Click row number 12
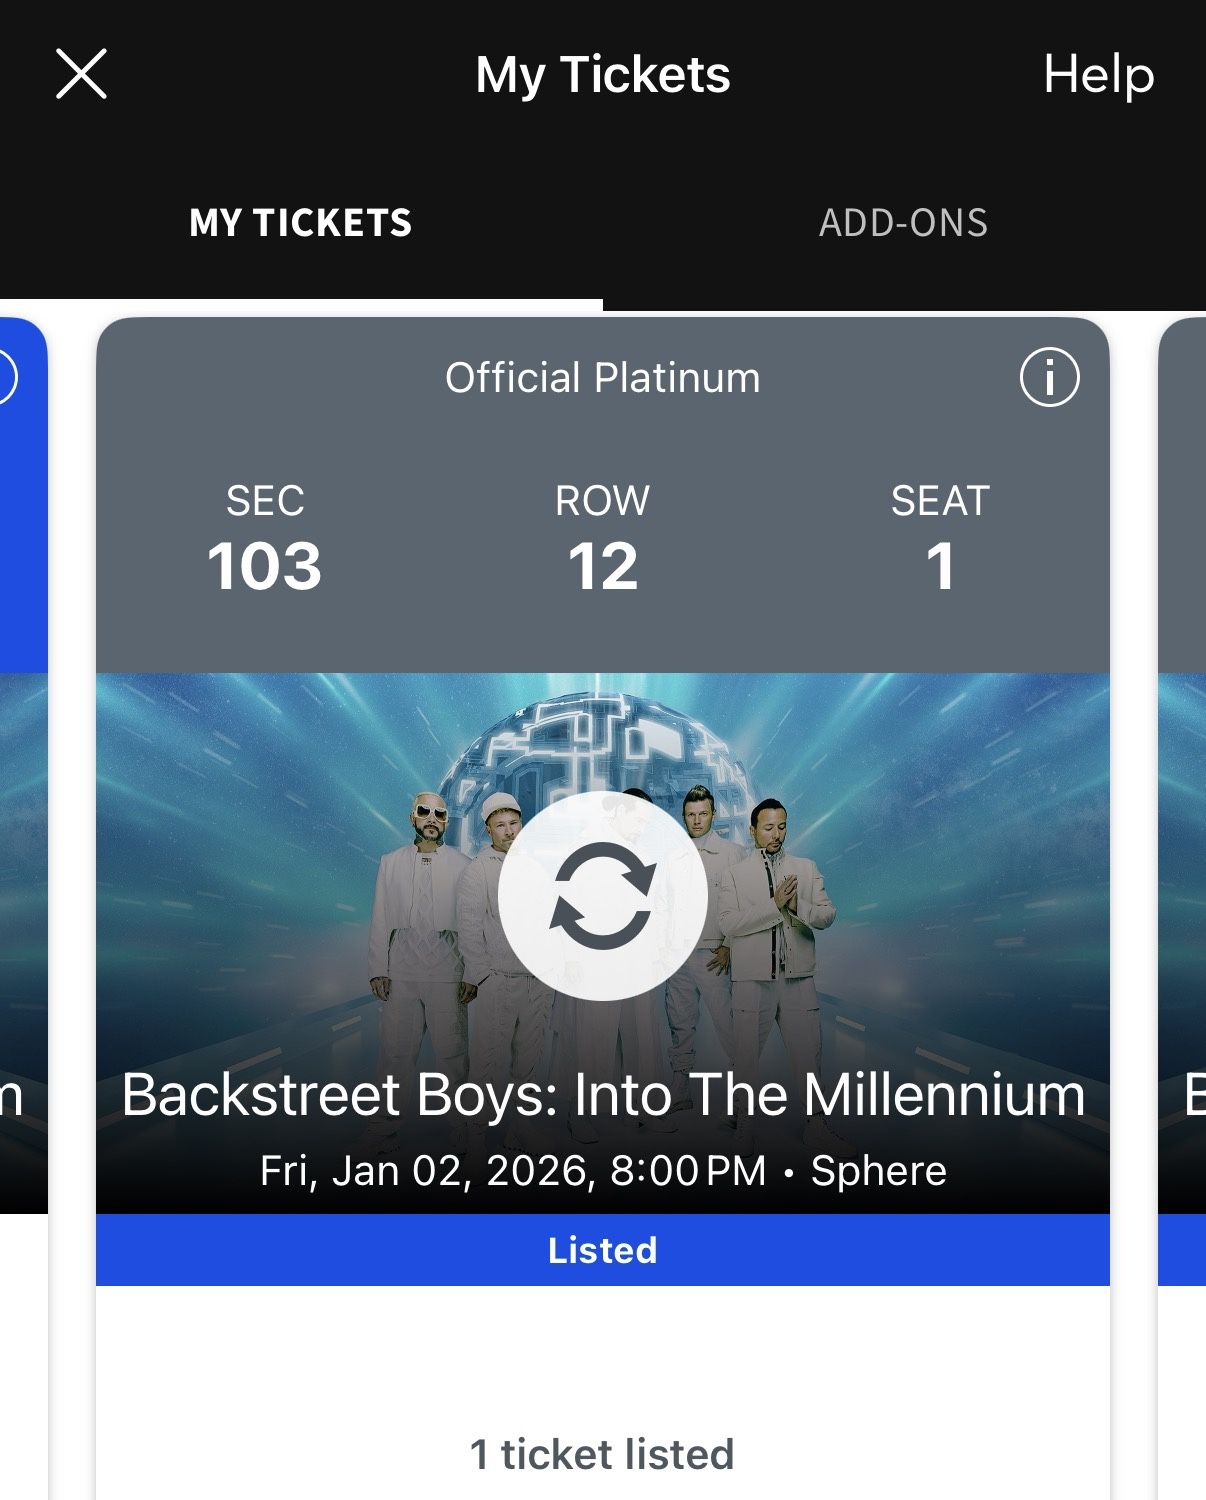Image resolution: width=1206 pixels, height=1500 pixels. click(x=603, y=566)
